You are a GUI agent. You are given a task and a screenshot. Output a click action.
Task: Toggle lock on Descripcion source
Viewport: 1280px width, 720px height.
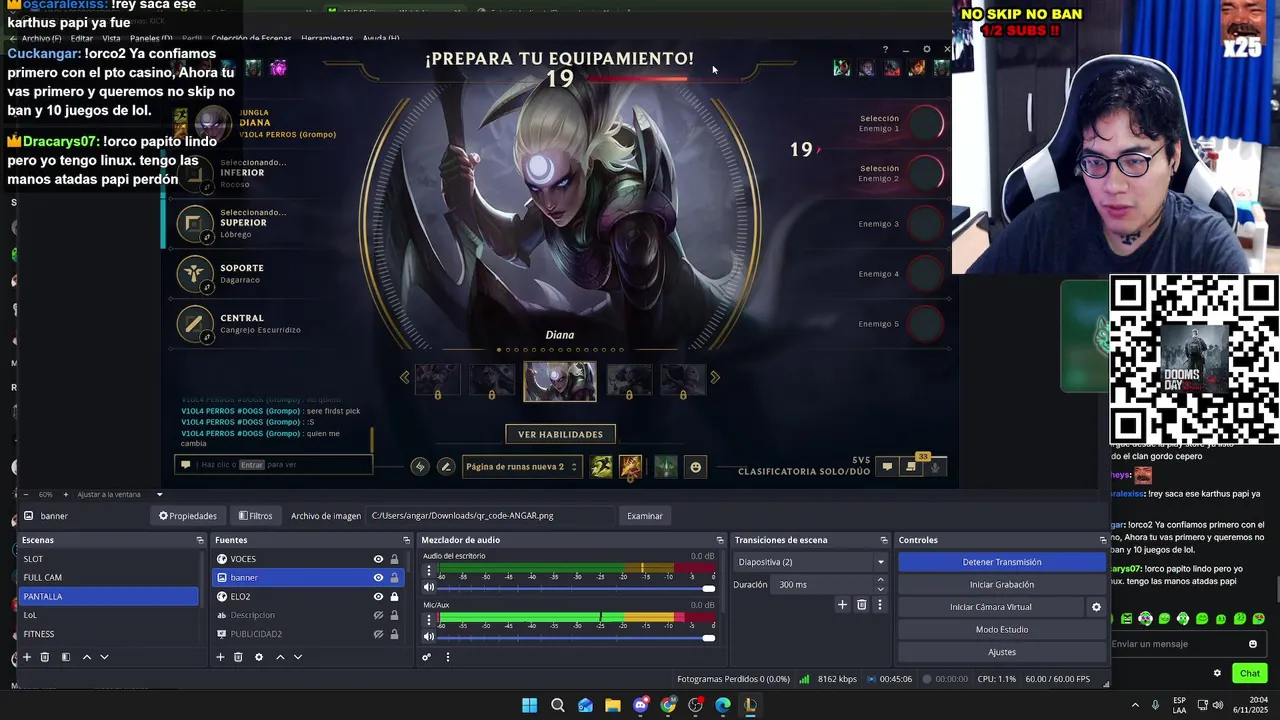394,615
